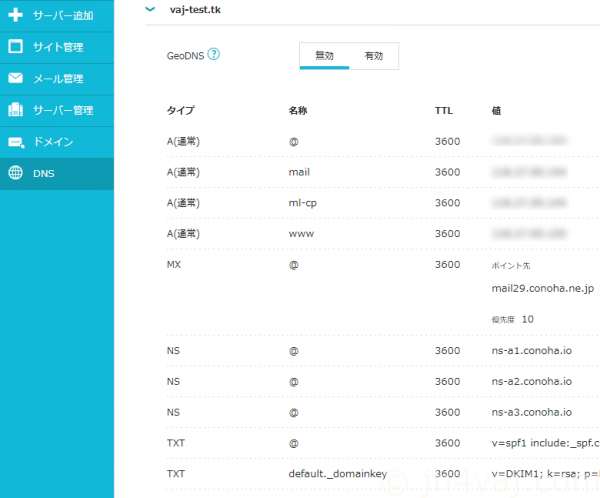Set GeoDNS to 無効
This screenshot has height=498, width=600.
324,56
